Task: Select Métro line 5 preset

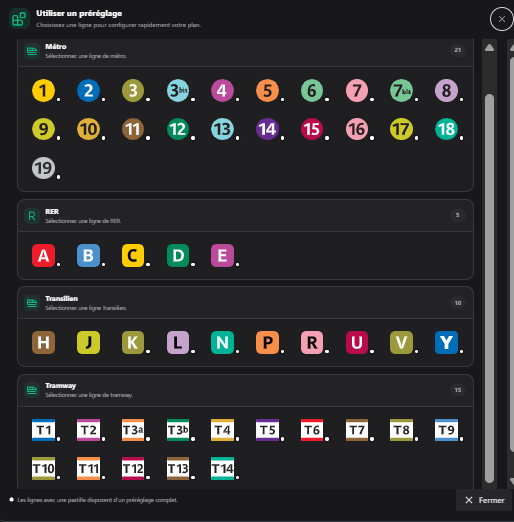Action: click(267, 90)
